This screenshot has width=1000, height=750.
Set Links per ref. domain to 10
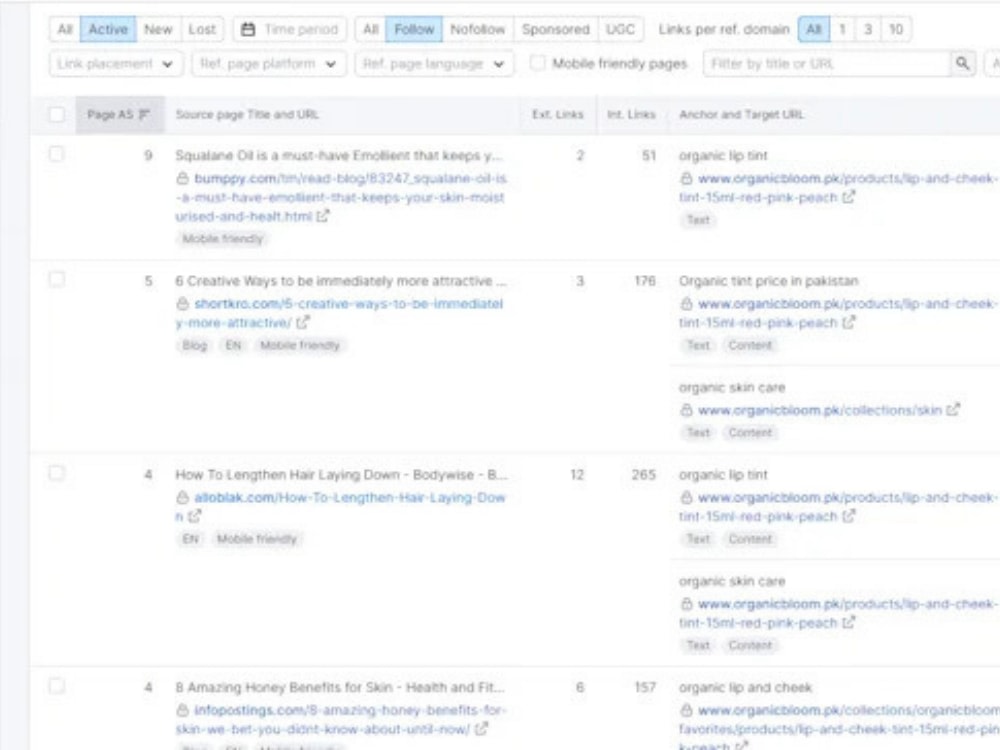click(x=895, y=29)
